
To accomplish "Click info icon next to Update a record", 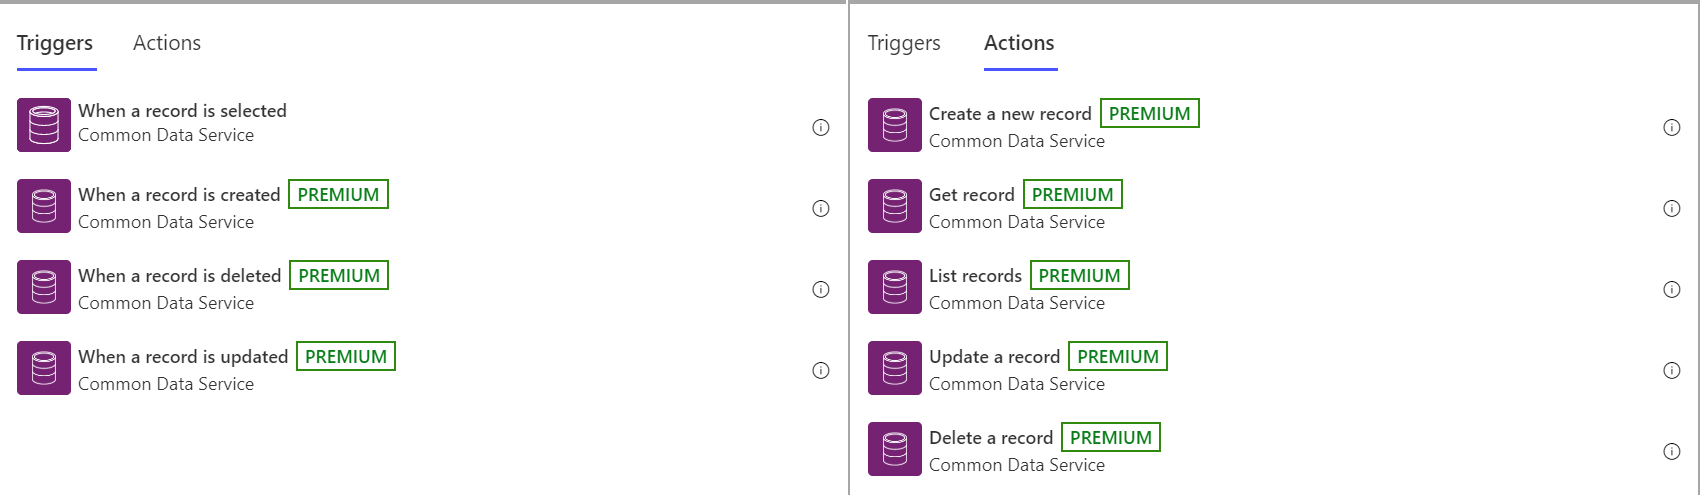I will click(1672, 370).
